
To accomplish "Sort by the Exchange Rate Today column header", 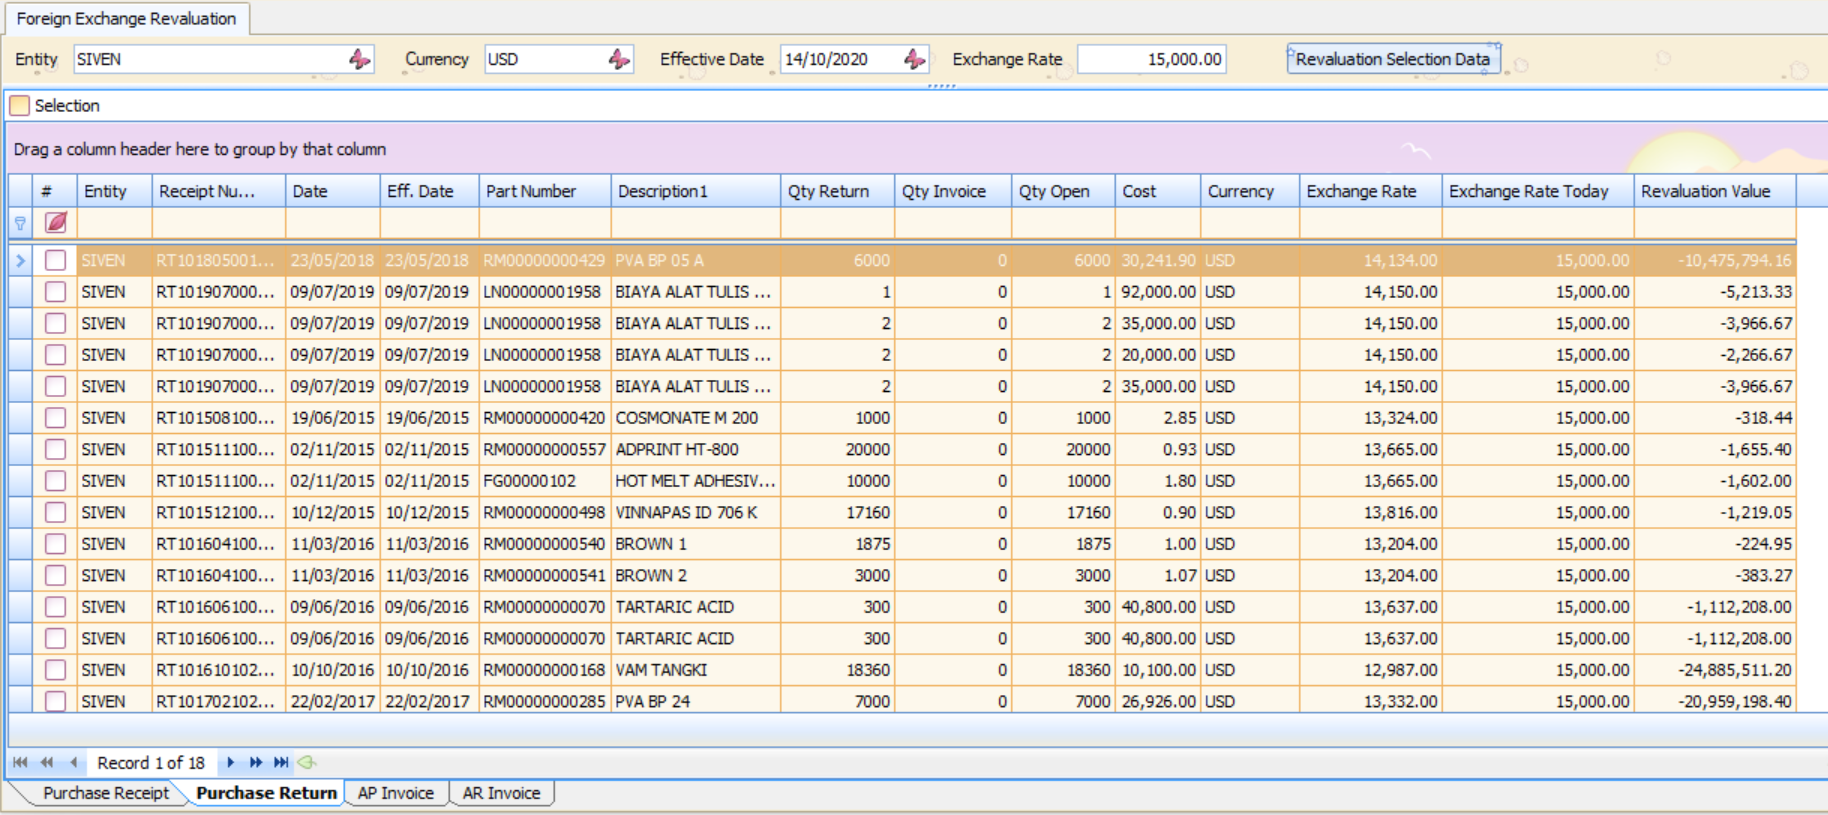I will 1538,191.
